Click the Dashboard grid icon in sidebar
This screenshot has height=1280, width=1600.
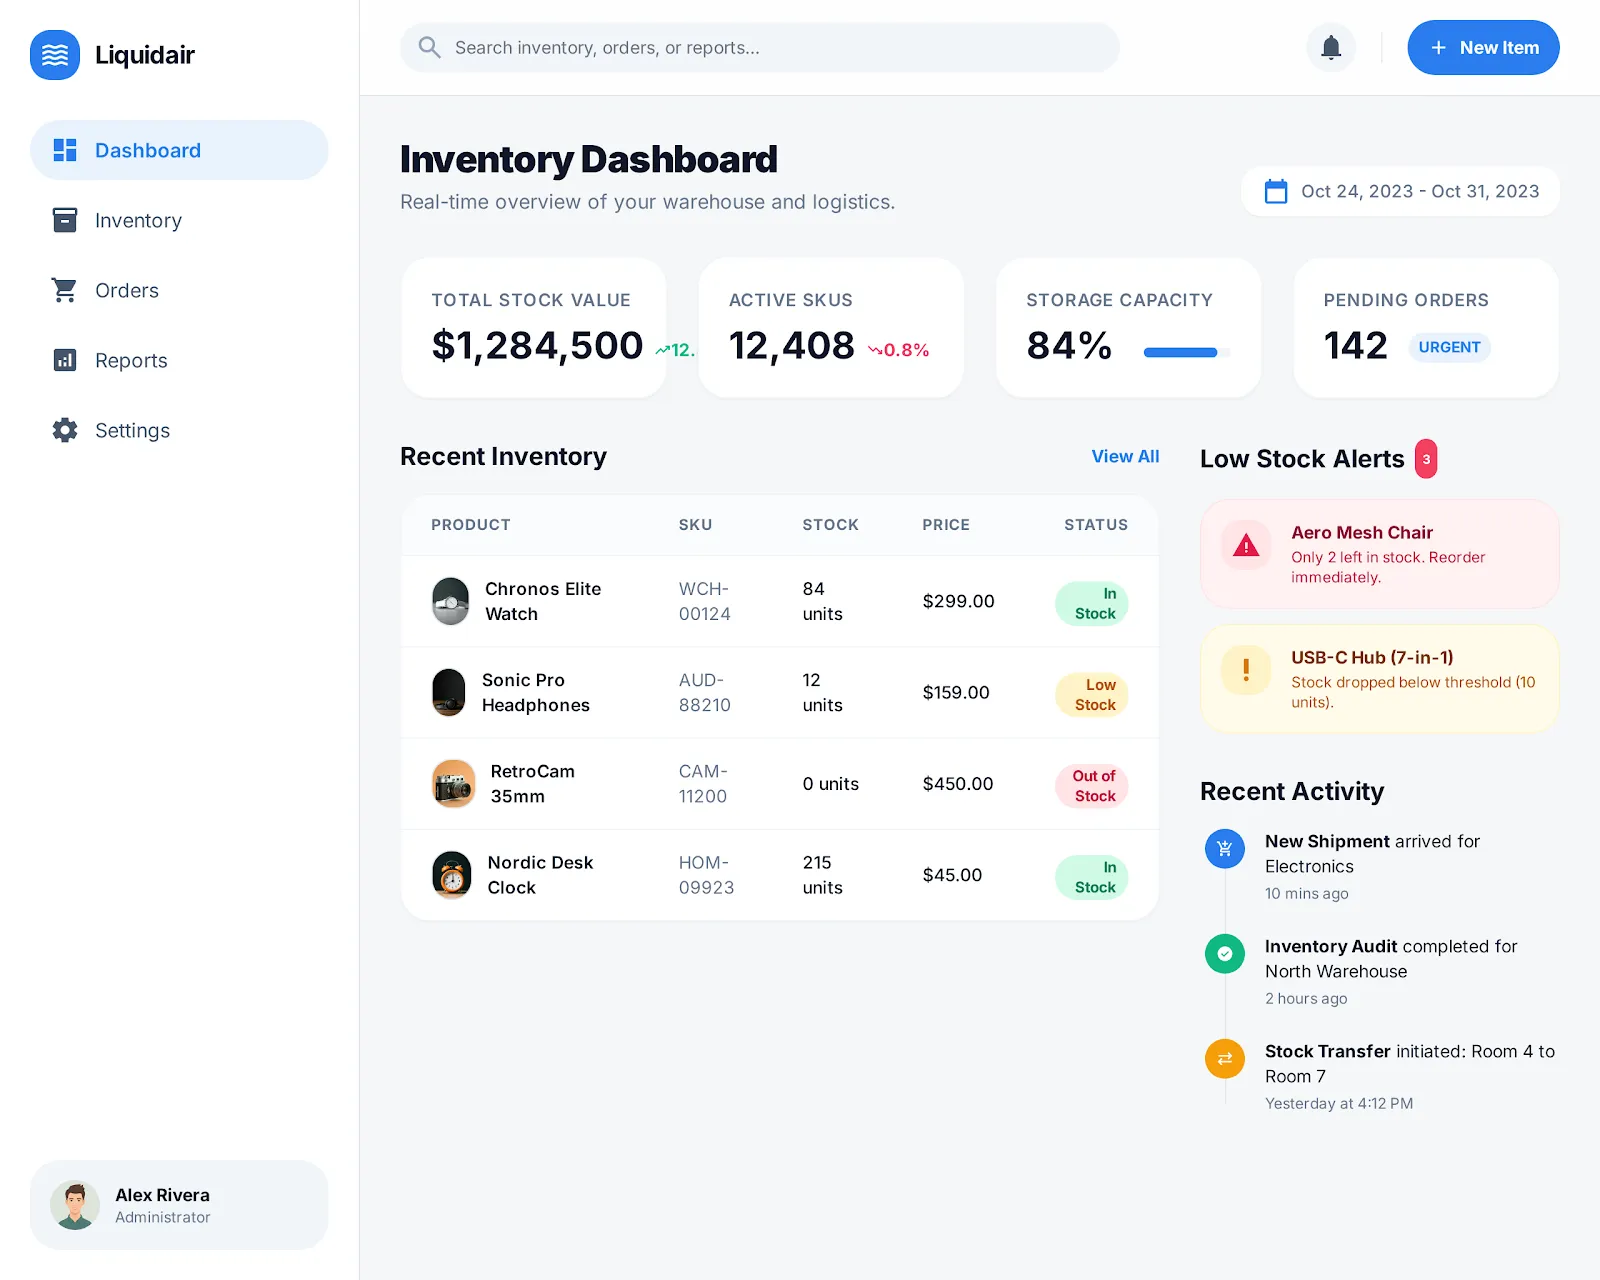(x=65, y=150)
